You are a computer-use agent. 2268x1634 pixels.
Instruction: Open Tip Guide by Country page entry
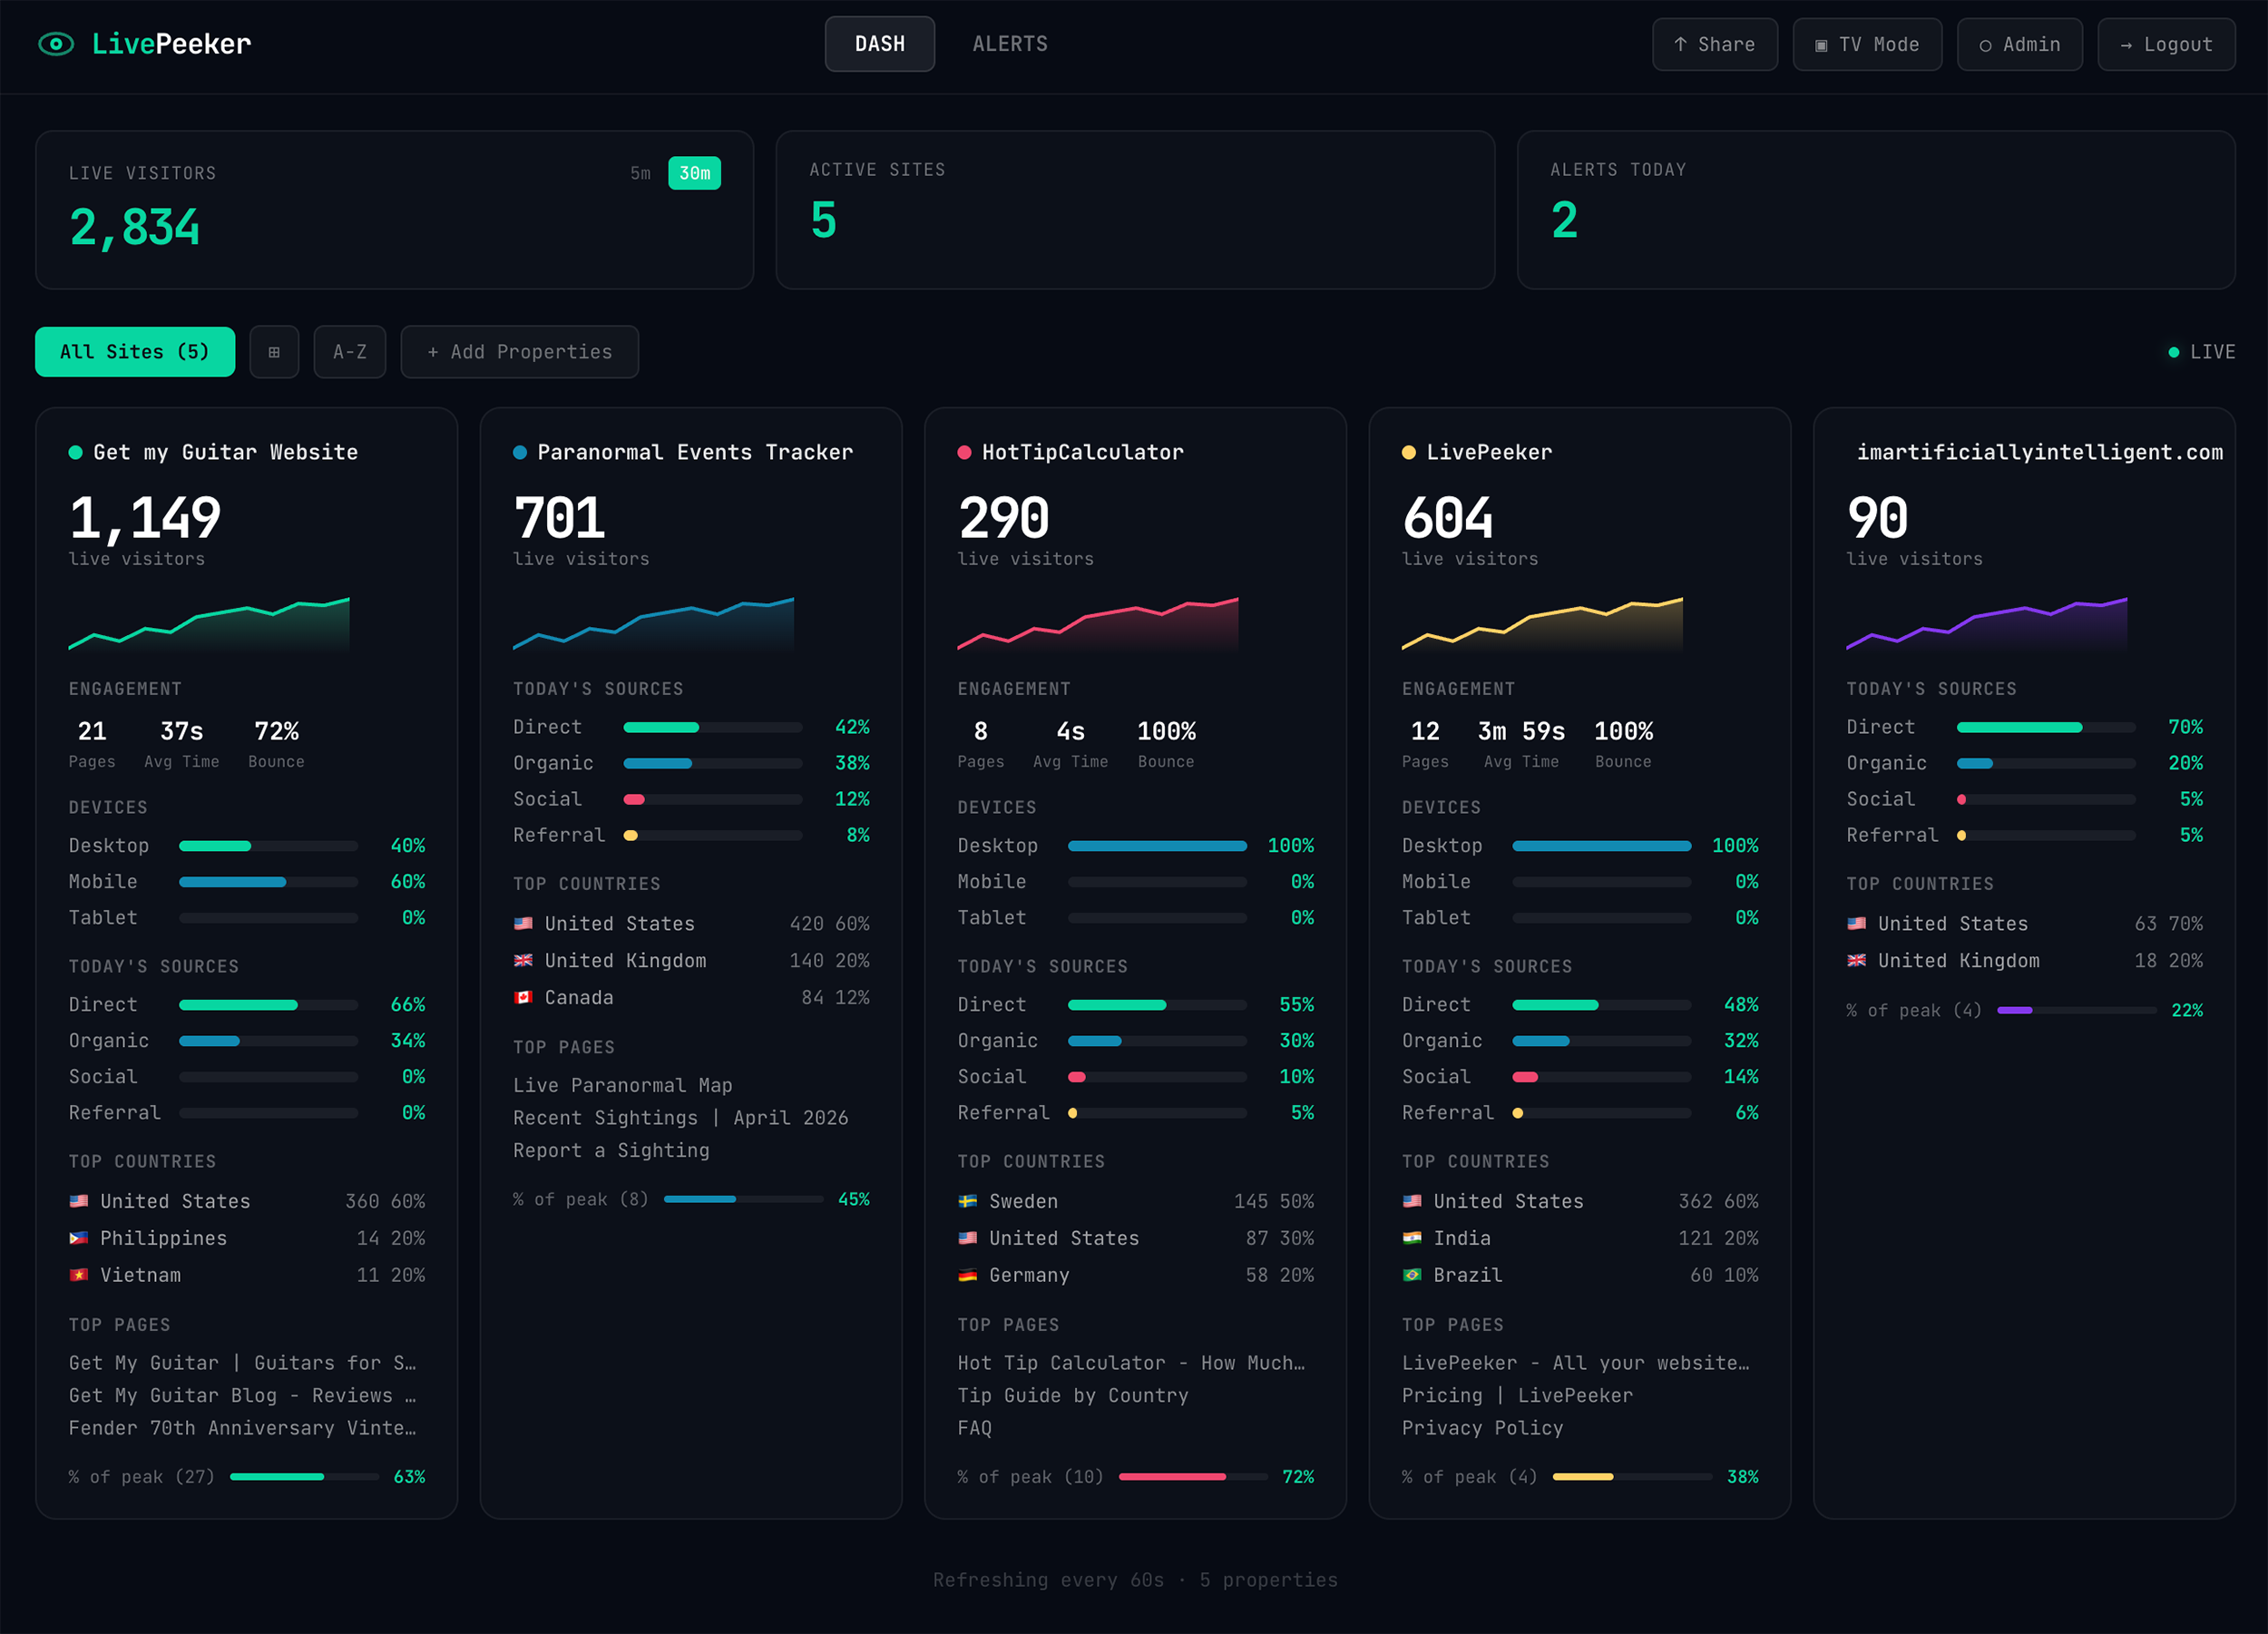click(1073, 1395)
